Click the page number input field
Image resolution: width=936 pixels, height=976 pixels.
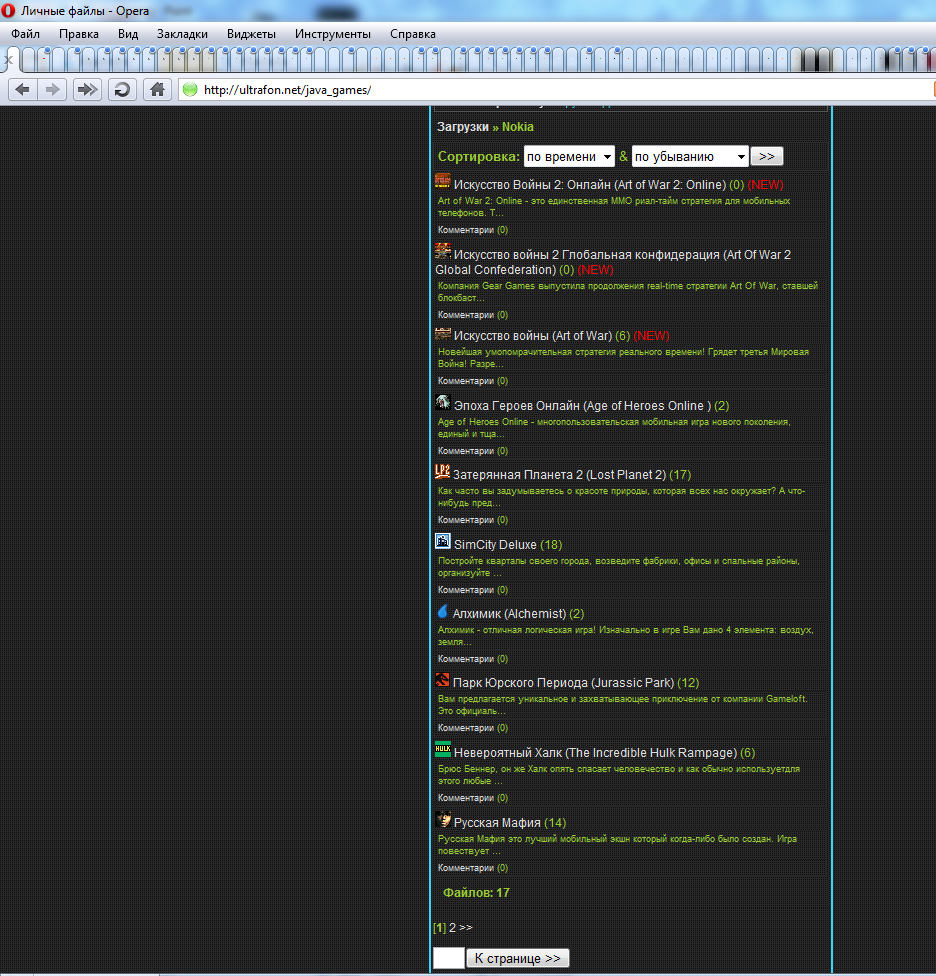(448, 958)
